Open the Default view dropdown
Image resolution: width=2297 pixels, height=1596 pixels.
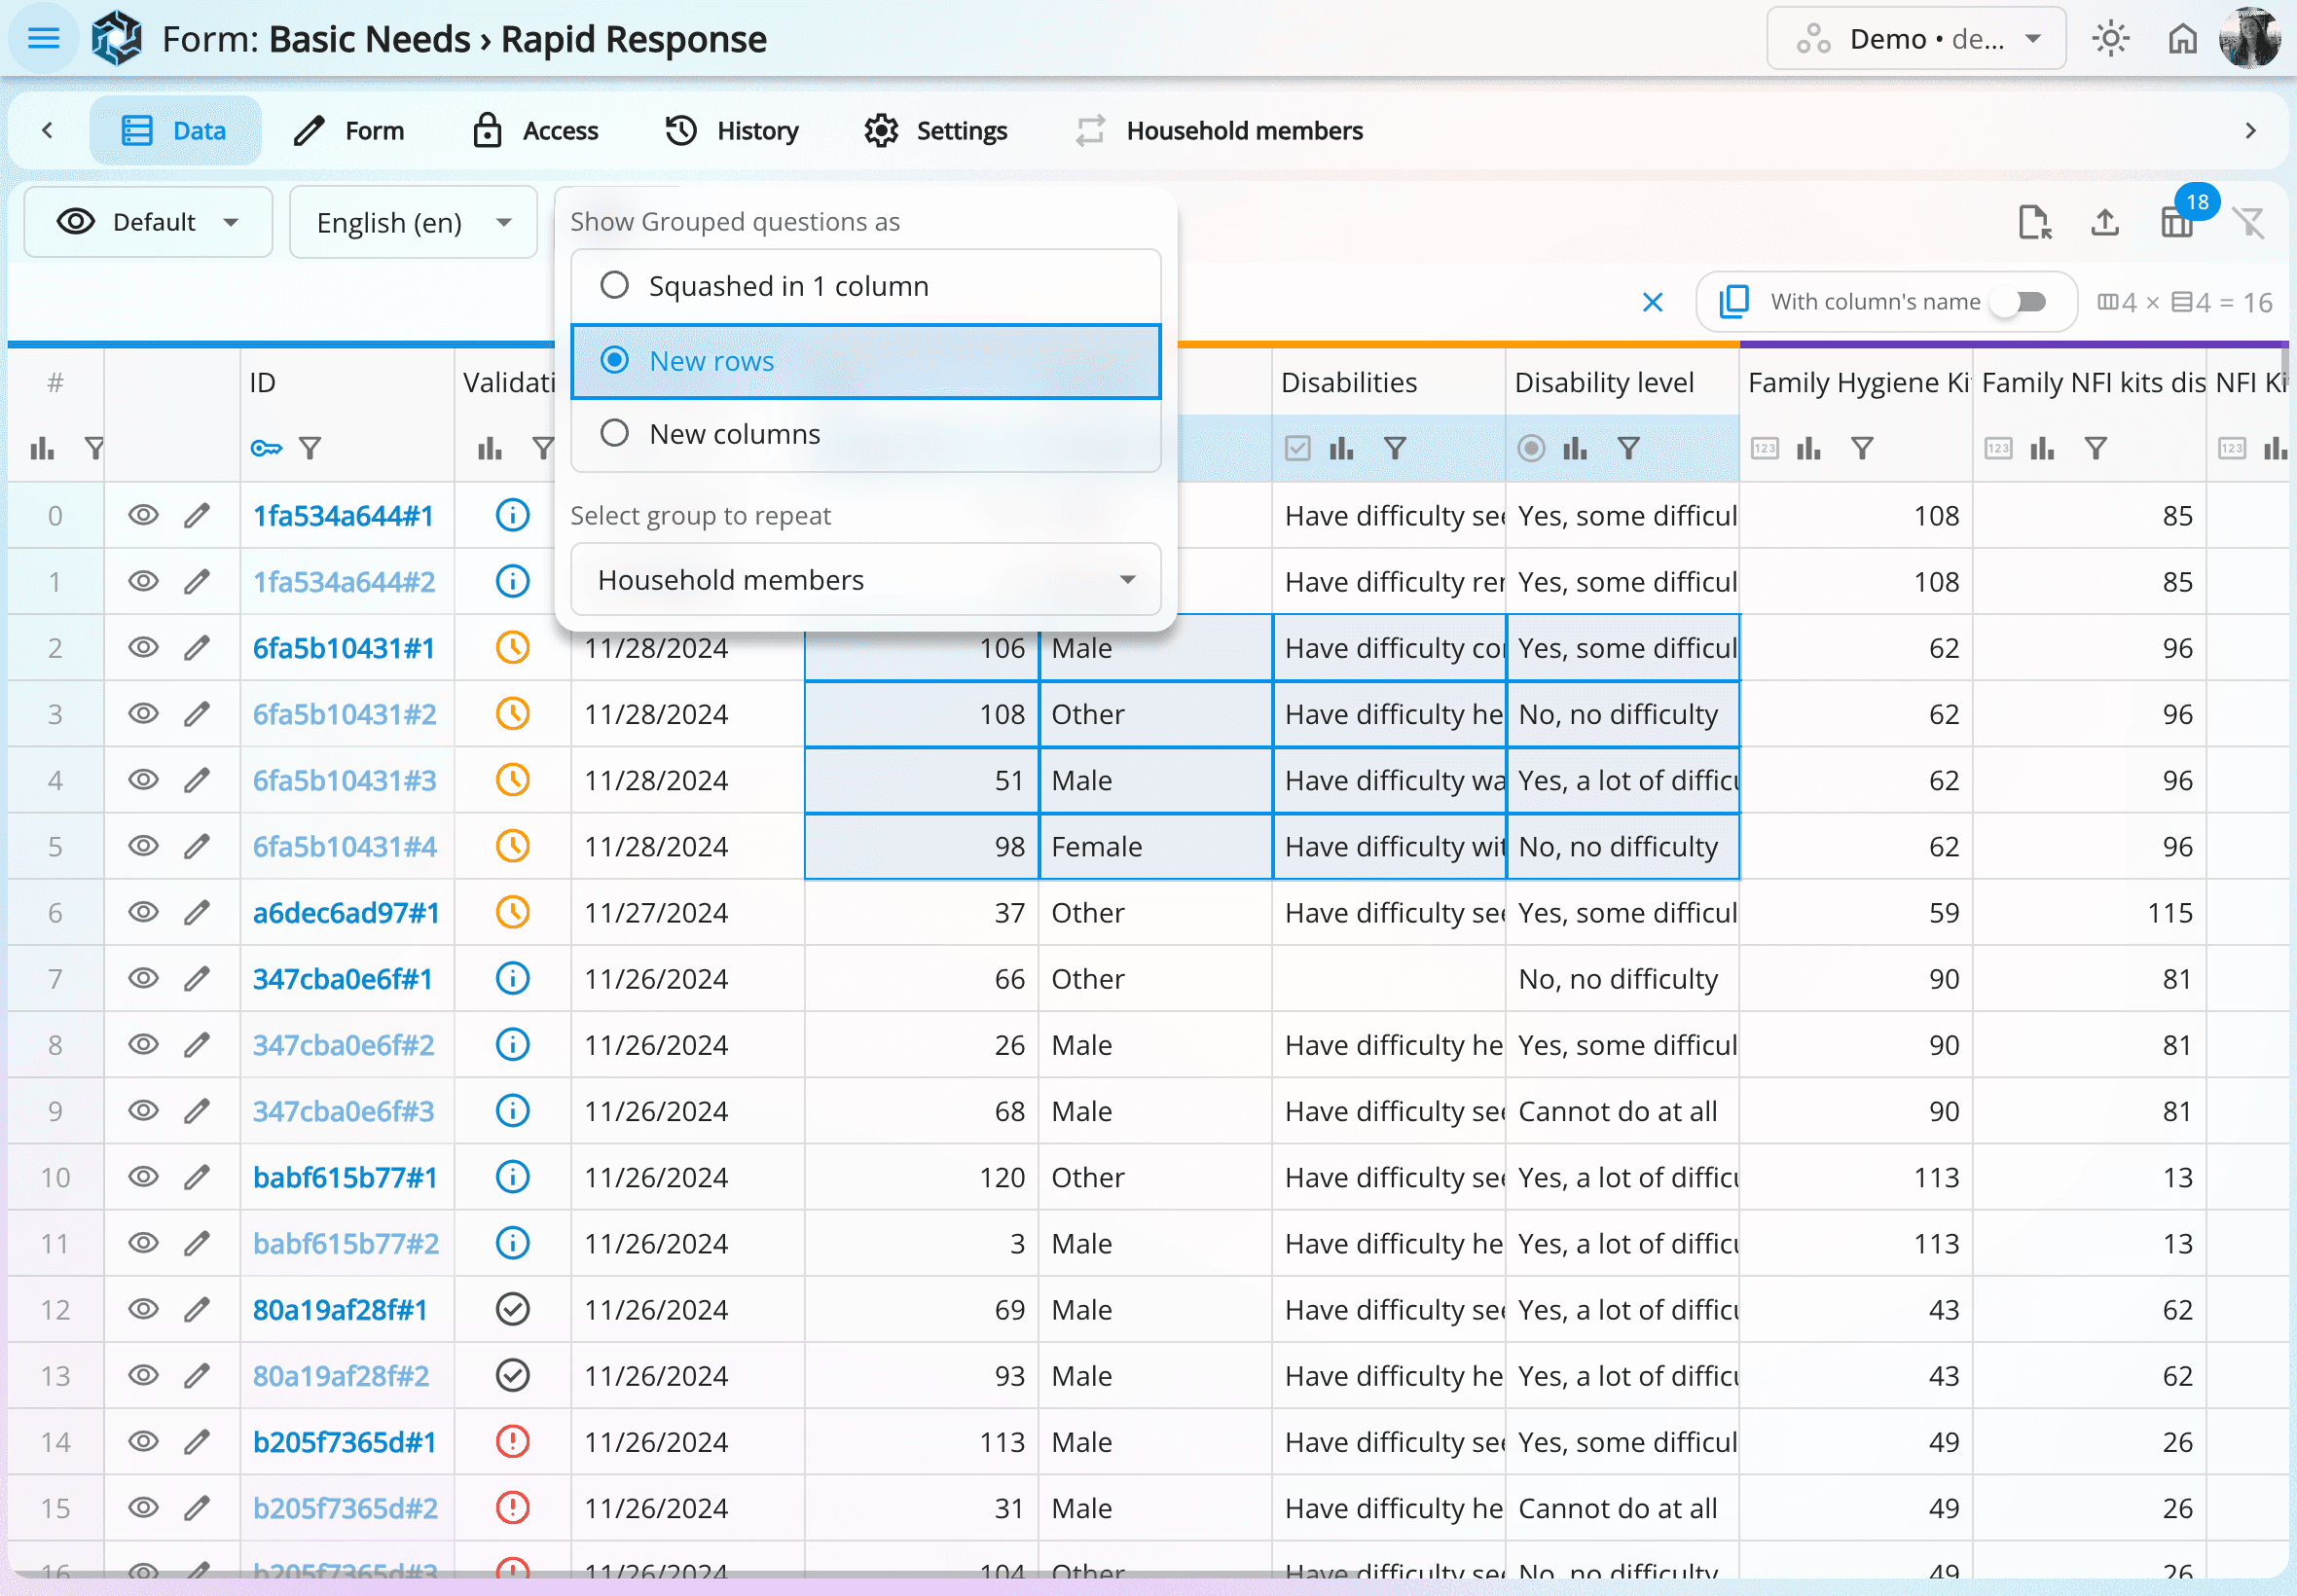coord(148,222)
